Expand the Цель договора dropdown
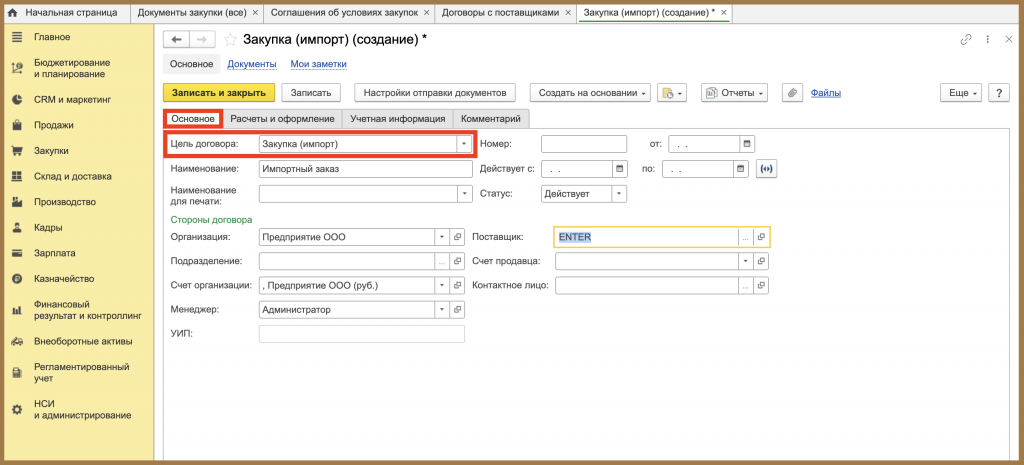The height and width of the screenshot is (465, 1024). point(464,144)
